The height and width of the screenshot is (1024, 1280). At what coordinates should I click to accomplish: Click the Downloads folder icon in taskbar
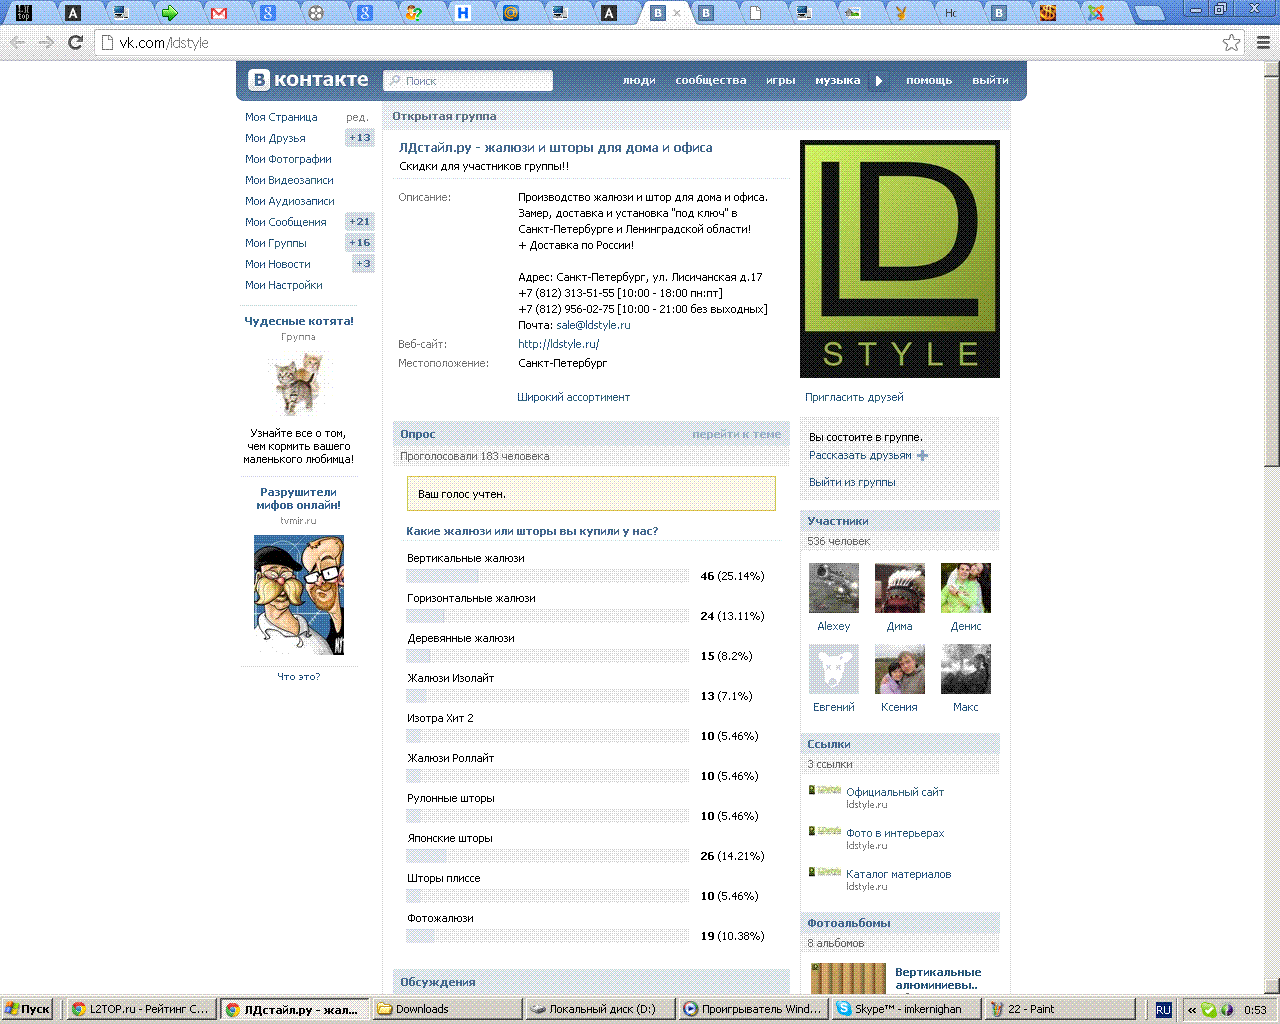point(384,1009)
